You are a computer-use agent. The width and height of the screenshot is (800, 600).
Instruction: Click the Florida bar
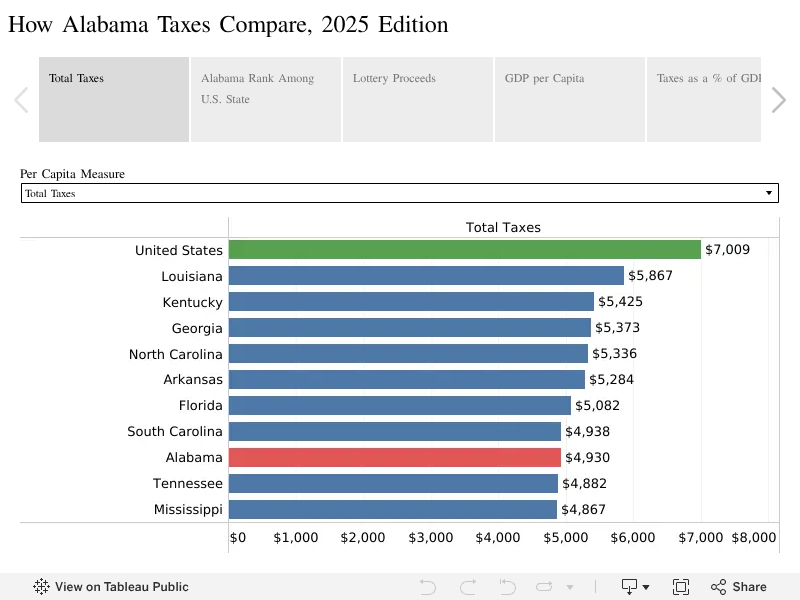(x=400, y=406)
